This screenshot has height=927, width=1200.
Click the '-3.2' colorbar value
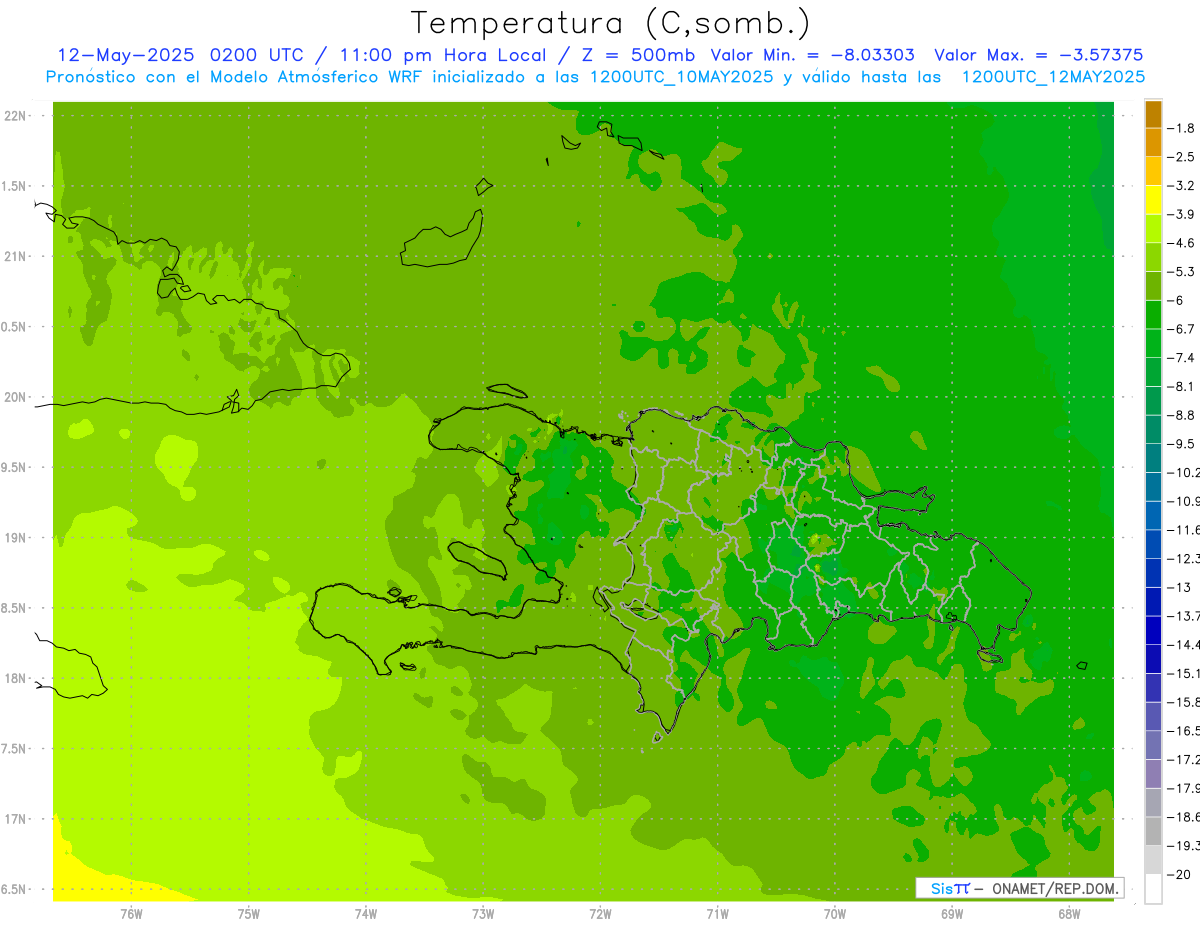click(1182, 186)
